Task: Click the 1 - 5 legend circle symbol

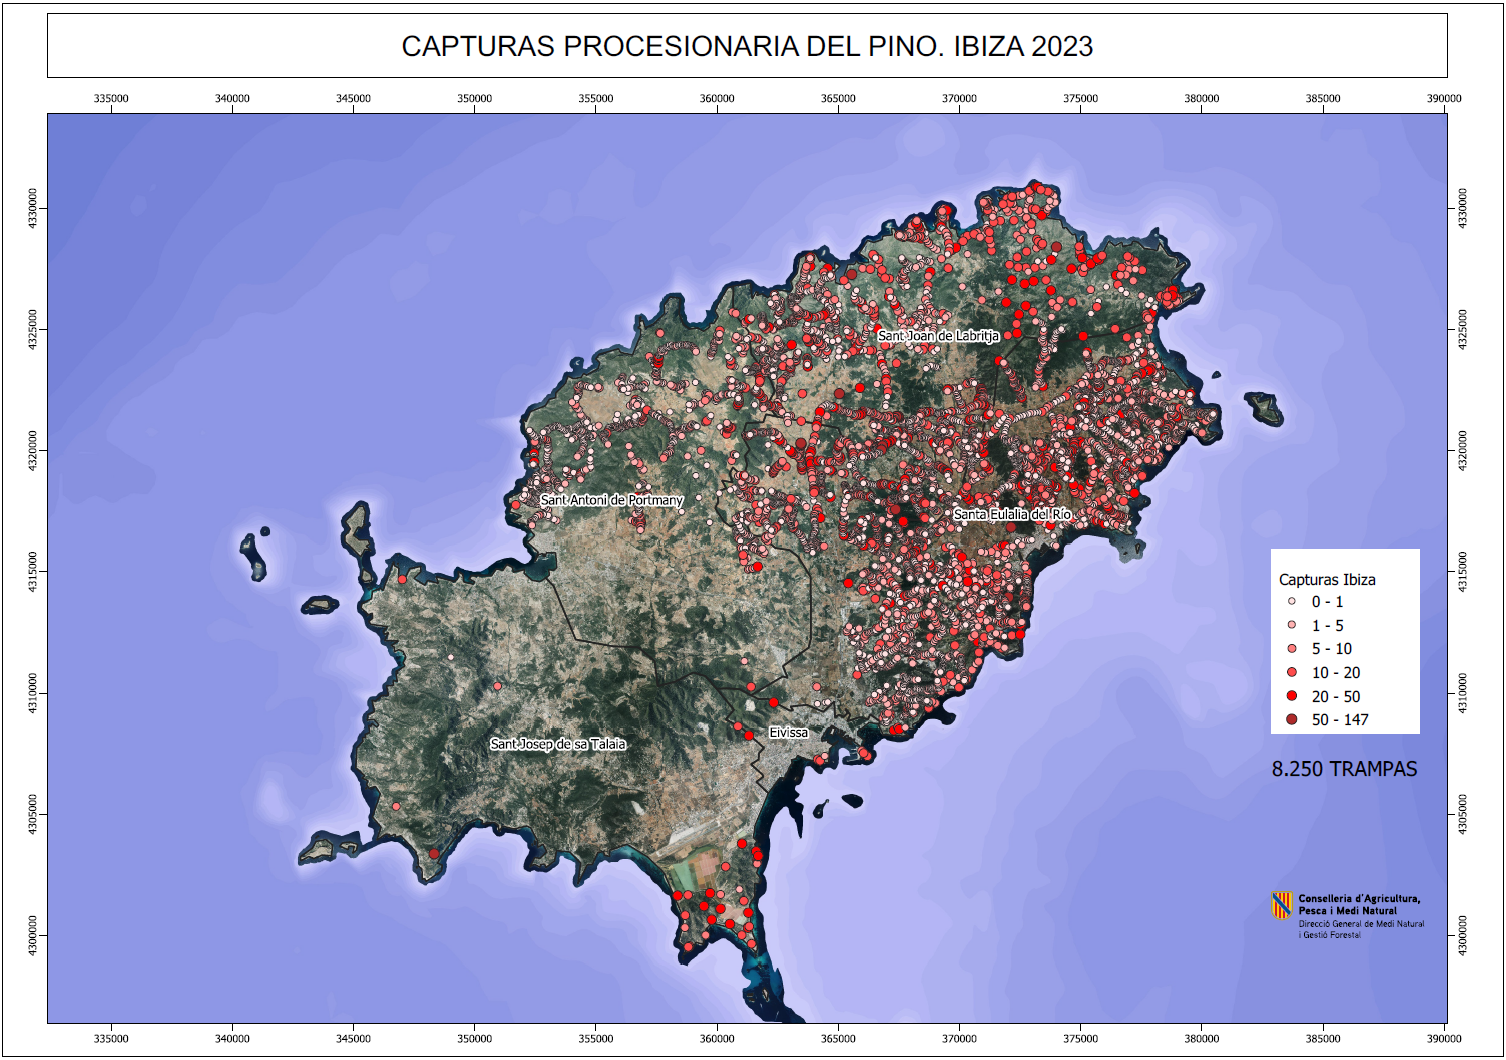Action: tap(1291, 625)
